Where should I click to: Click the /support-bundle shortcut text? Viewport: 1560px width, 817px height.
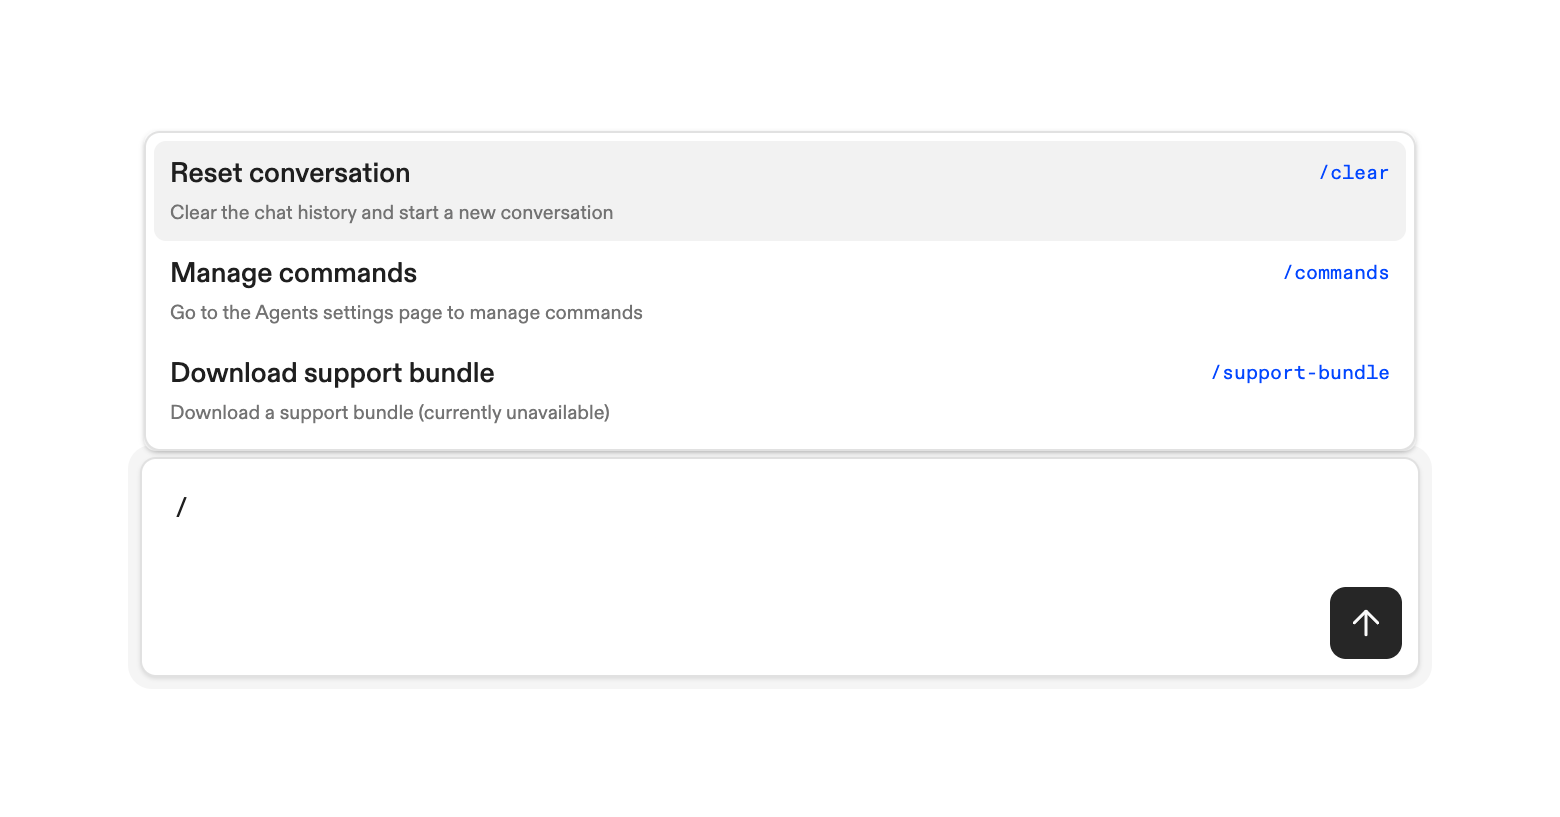(1300, 373)
